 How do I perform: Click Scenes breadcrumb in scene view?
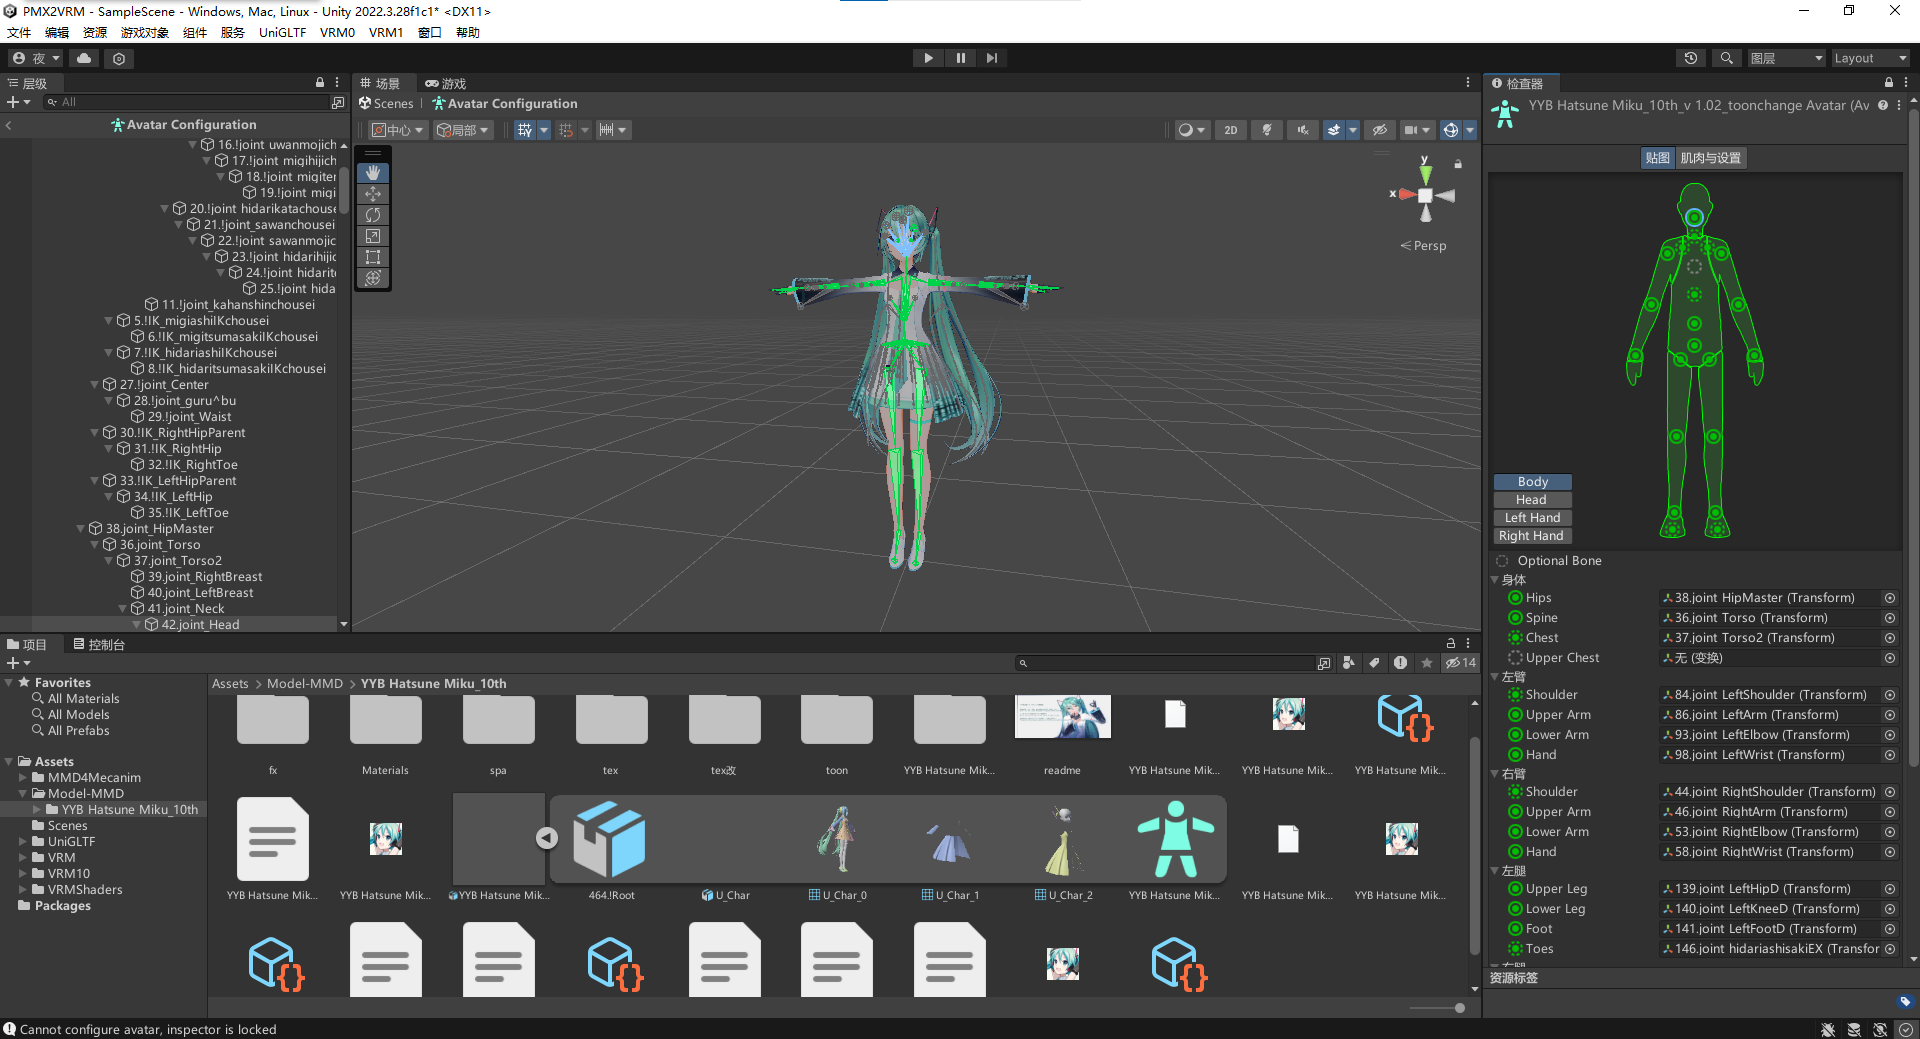(386, 104)
